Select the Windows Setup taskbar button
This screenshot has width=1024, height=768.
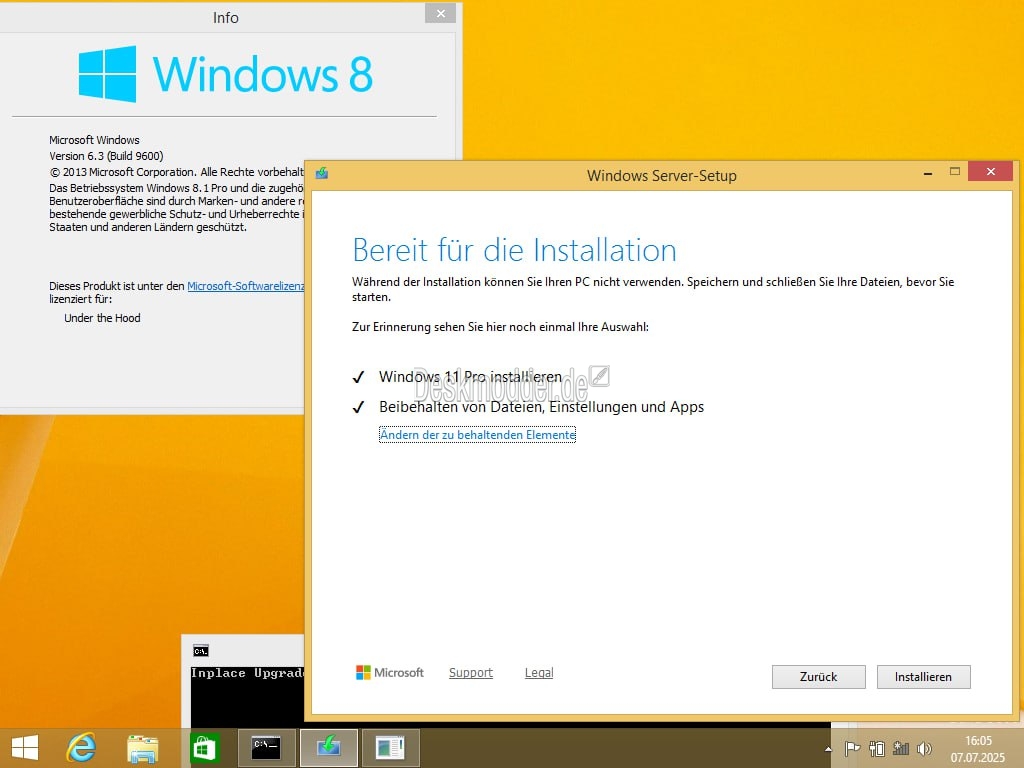click(328, 748)
